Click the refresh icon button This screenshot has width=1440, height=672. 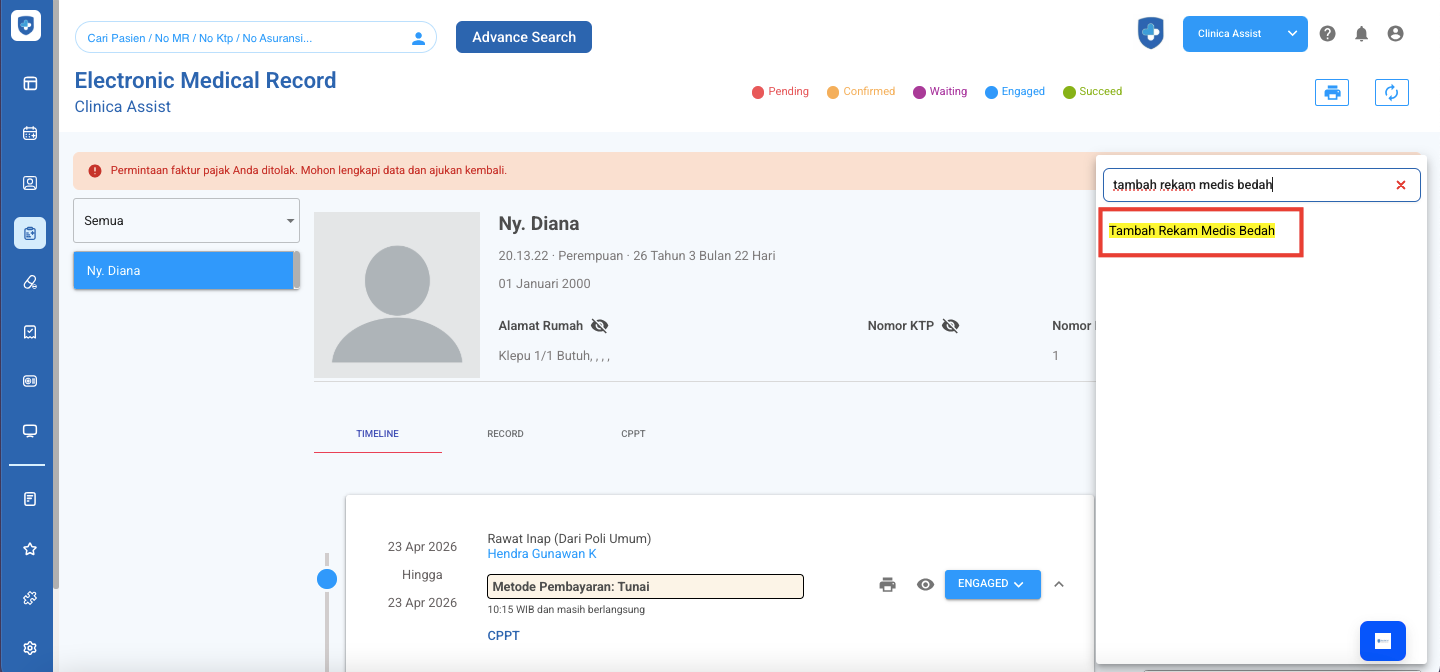[1391, 93]
